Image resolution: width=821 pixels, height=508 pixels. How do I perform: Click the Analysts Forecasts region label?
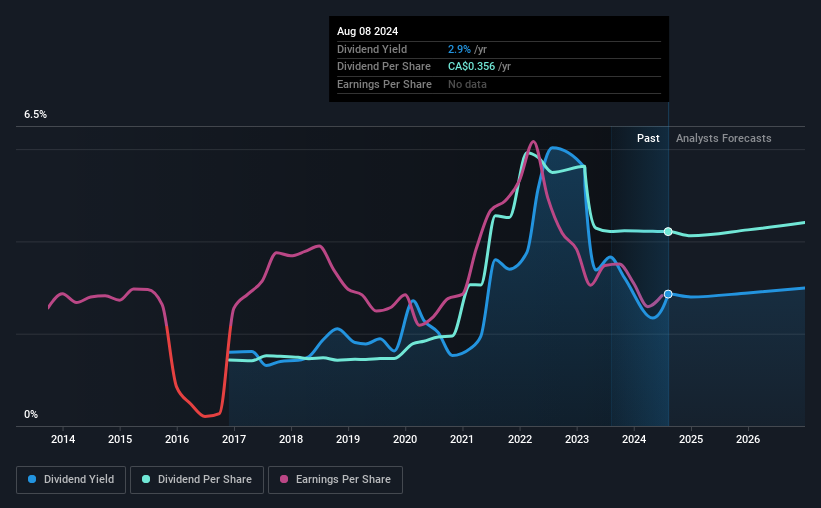pos(724,138)
